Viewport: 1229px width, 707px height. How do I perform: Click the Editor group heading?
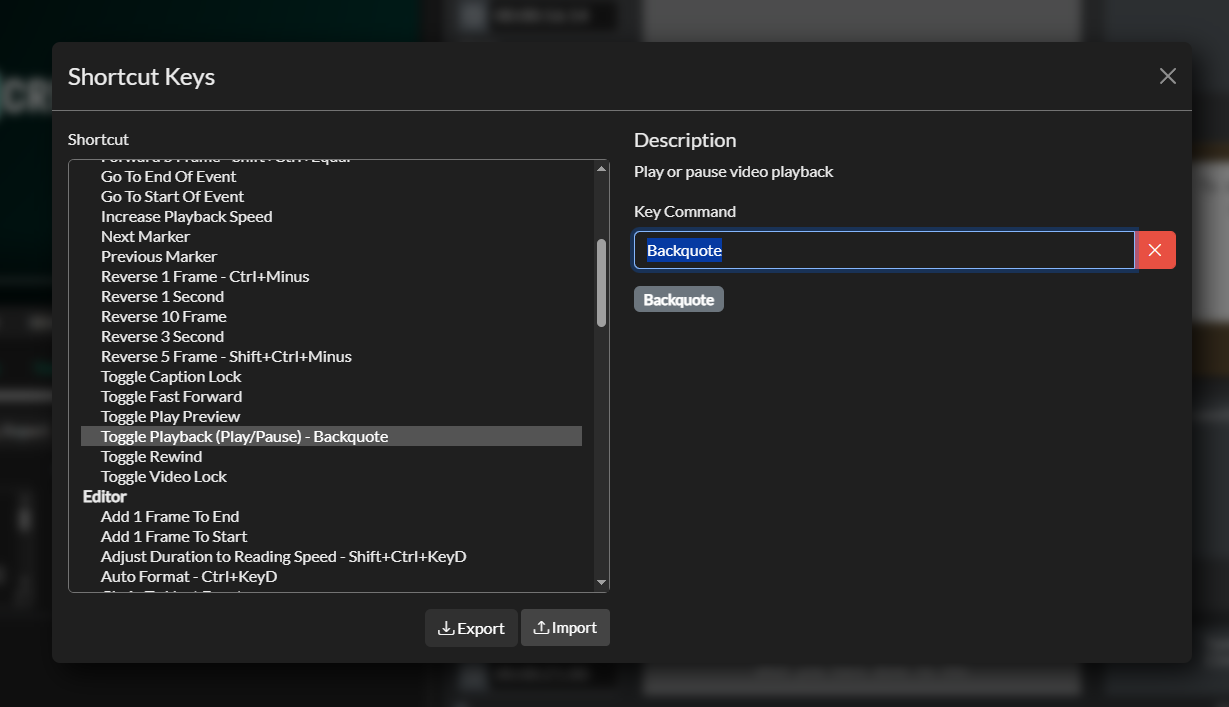pyautogui.click(x=105, y=497)
